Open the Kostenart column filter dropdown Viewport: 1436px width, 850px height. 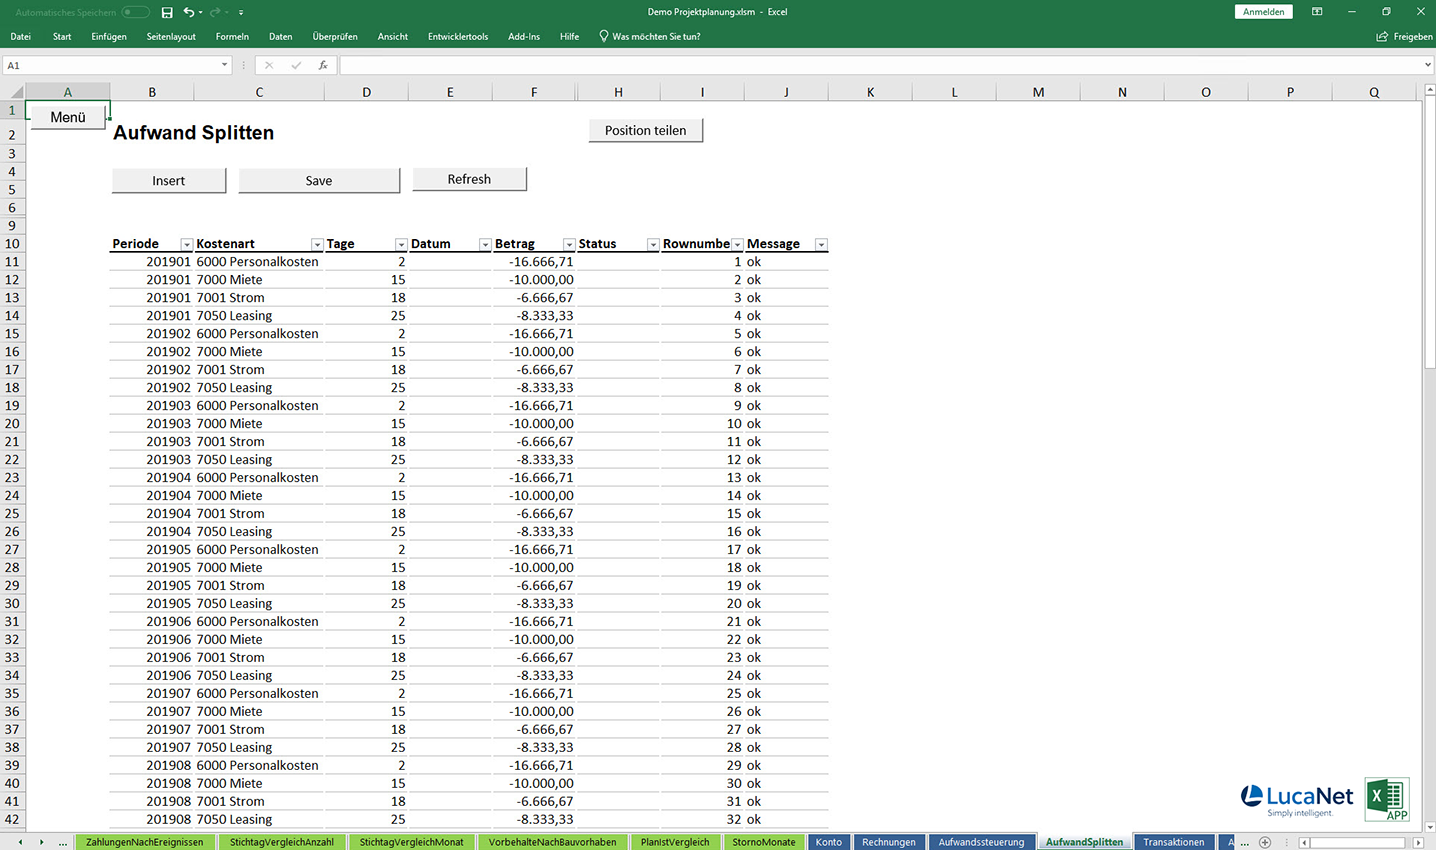[317, 245]
